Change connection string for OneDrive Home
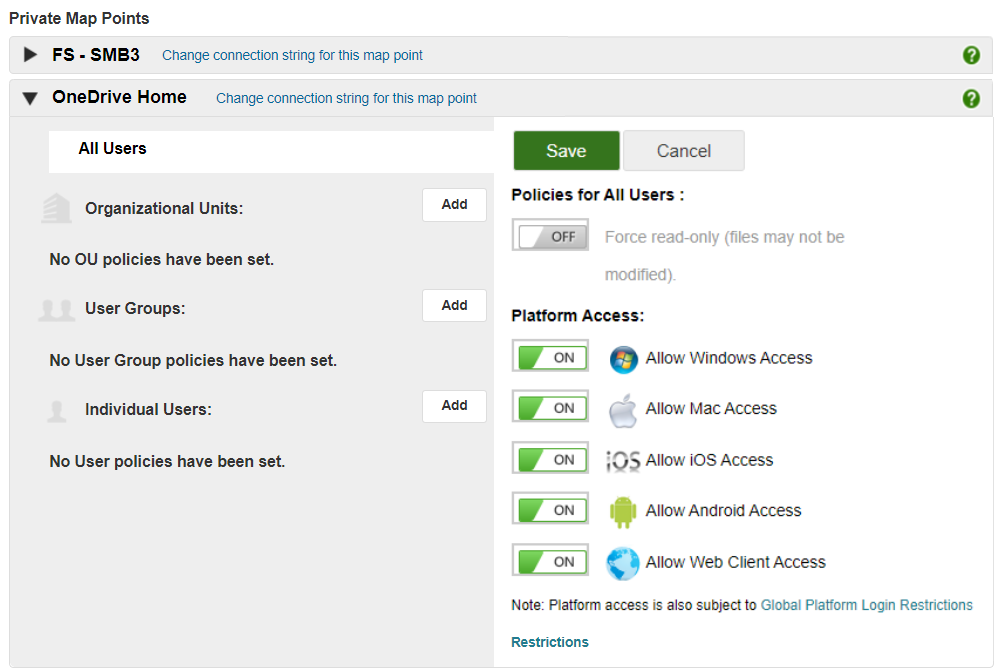The height and width of the screenshot is (671, 995). 346,98
